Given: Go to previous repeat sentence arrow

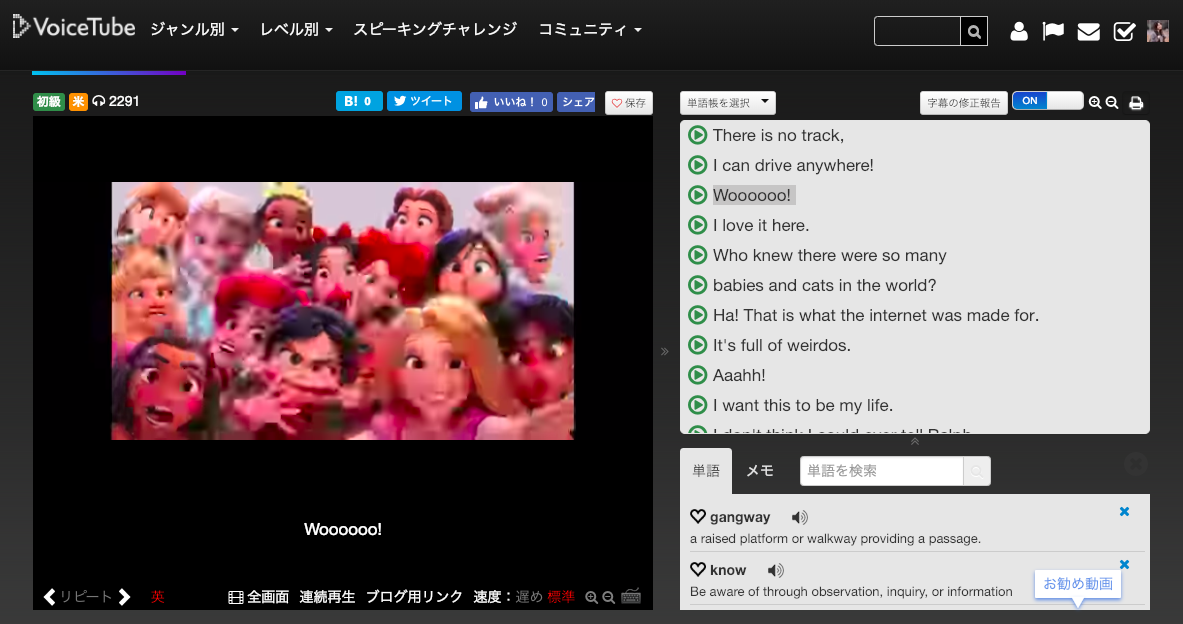Looking at the screenshot, I should (x=50, y=597).
